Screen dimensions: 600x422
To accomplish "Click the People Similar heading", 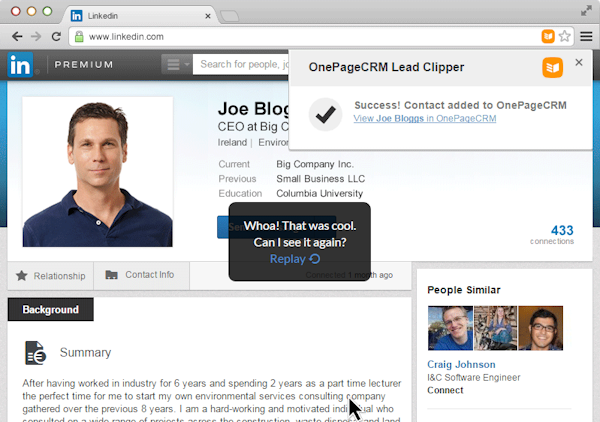I will (464, 290).
